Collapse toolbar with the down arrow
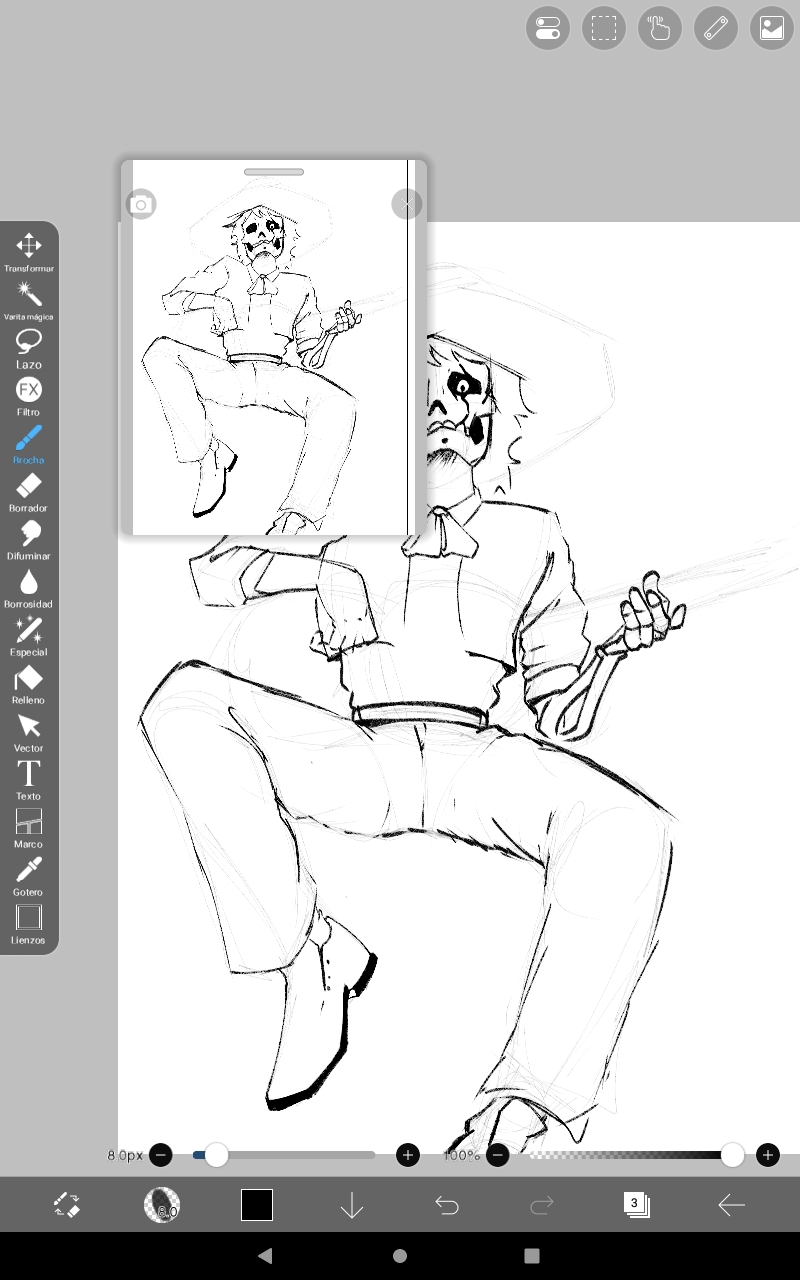This screenshot has height=1280, width=800. (x=351, y=1205)
